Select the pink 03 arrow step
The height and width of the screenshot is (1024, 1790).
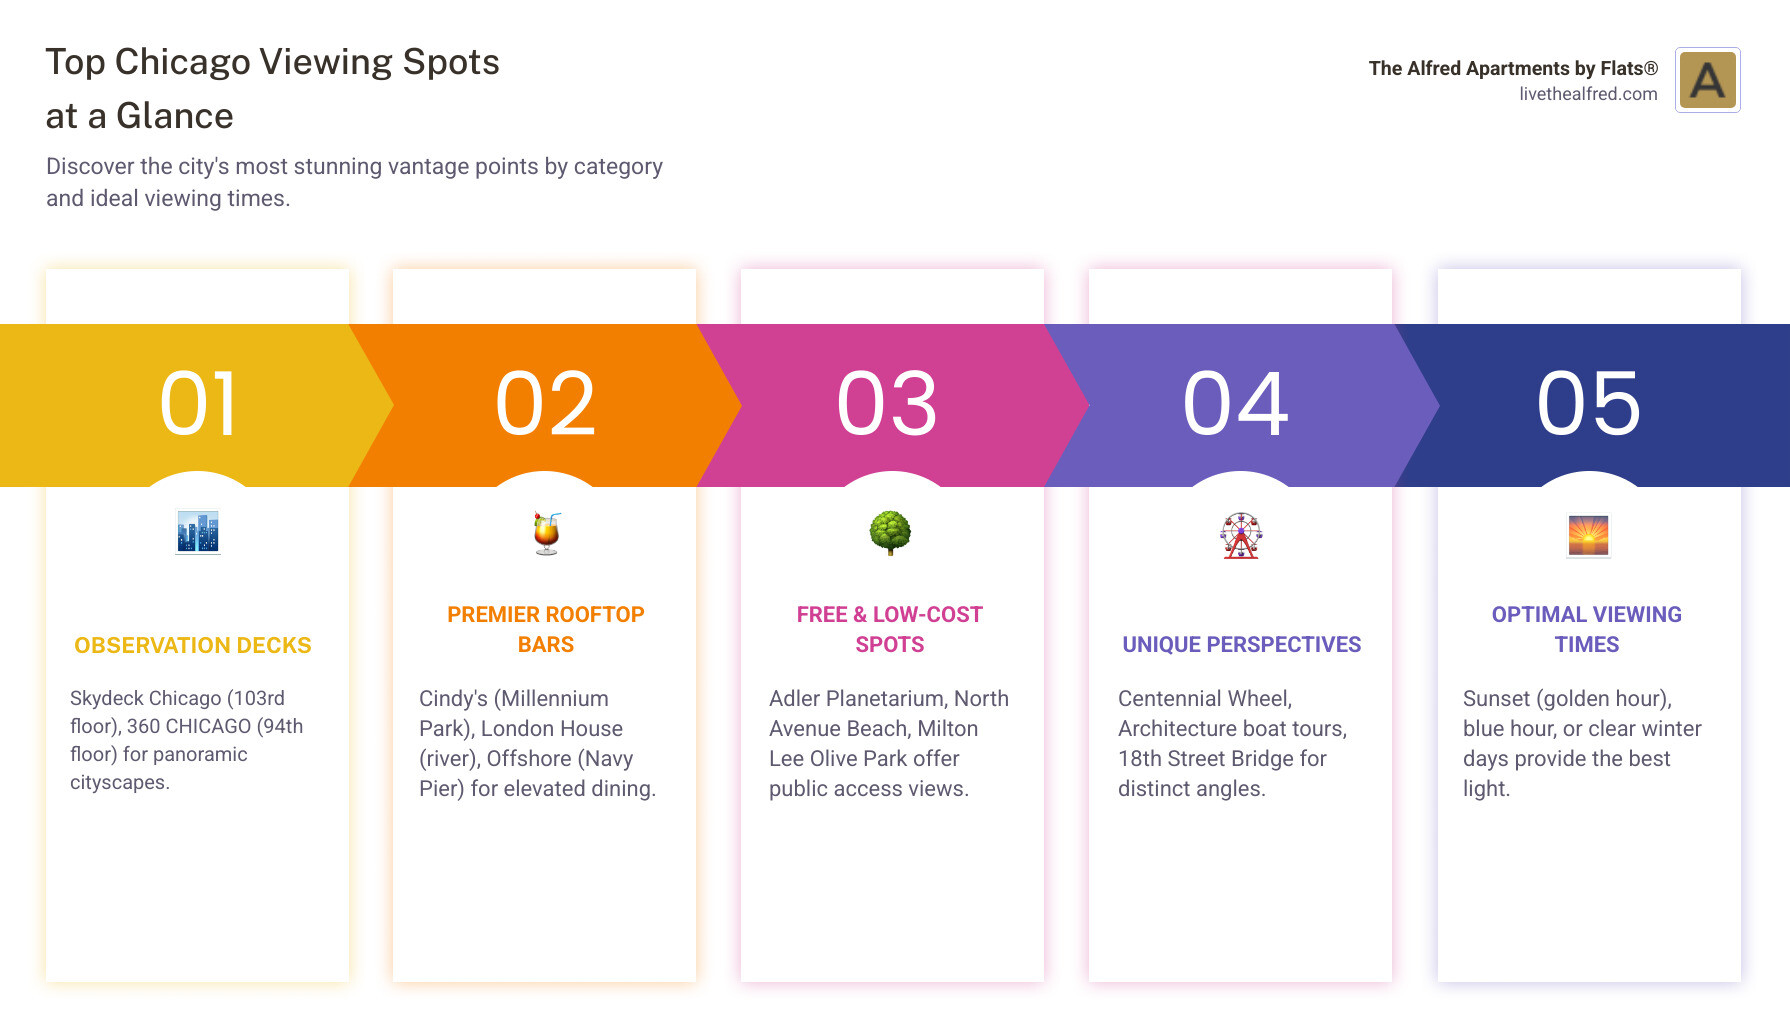tap(888, 404)
